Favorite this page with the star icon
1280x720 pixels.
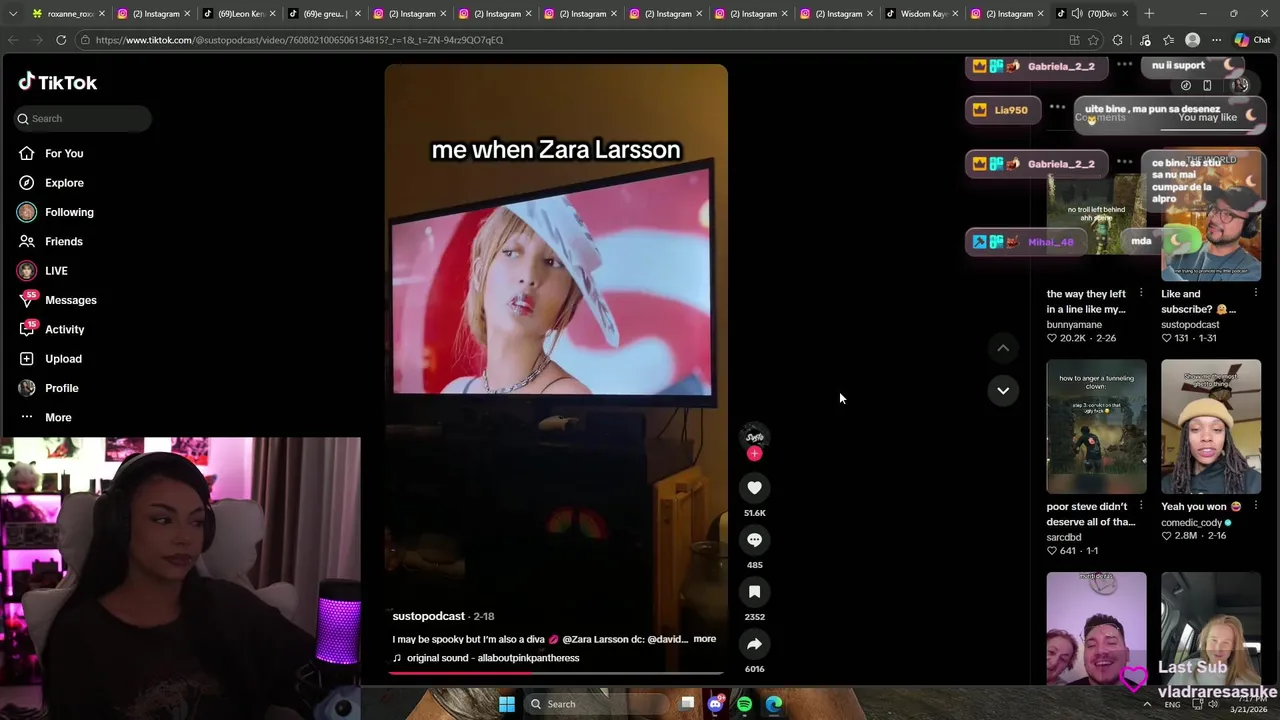[1094, 40]
